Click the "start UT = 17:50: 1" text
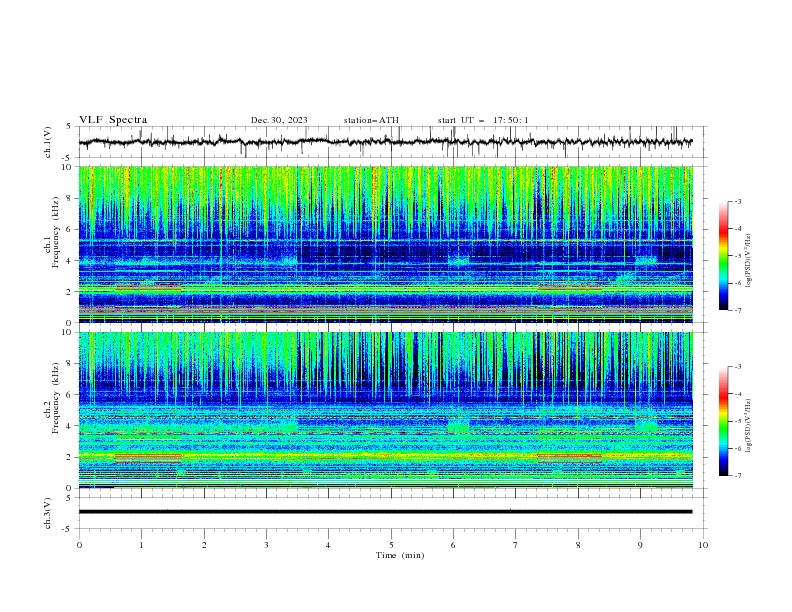This screenshot has height=612, width=792. [483, 120]
